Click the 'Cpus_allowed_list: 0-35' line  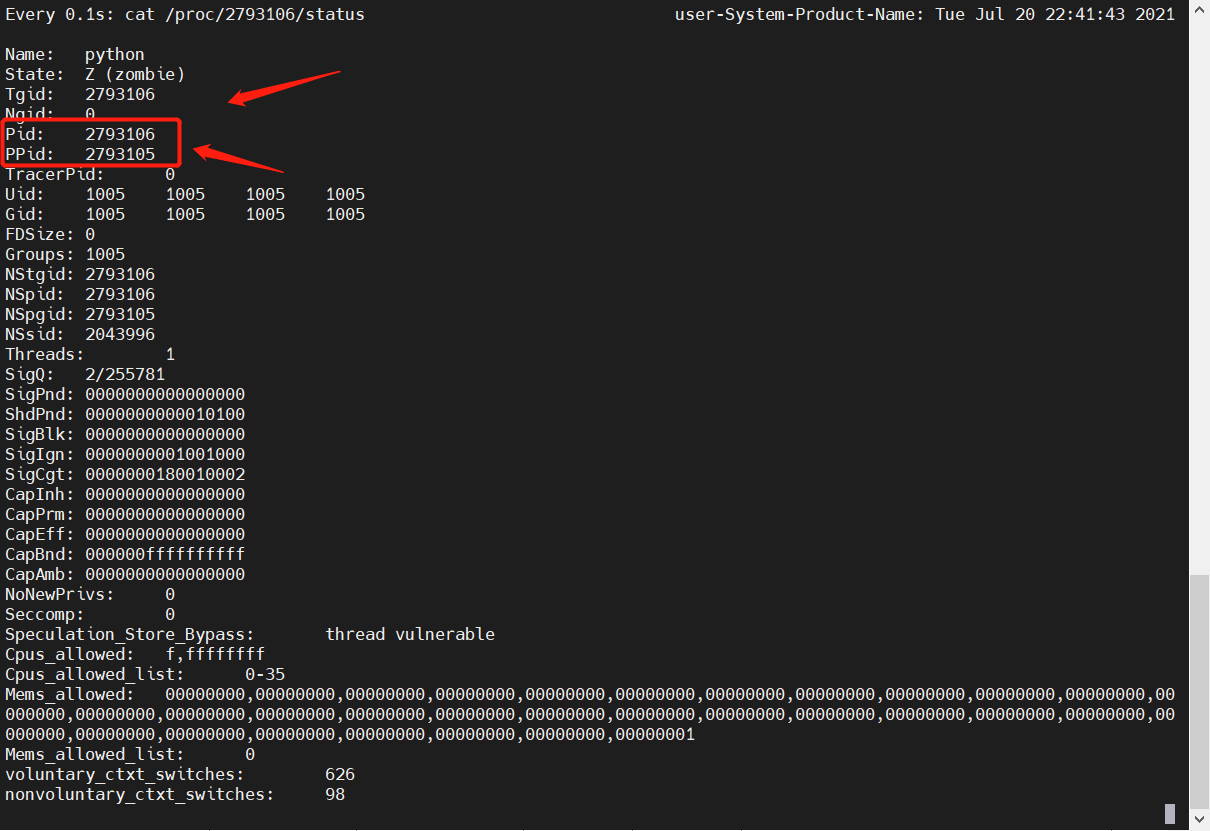145,674
